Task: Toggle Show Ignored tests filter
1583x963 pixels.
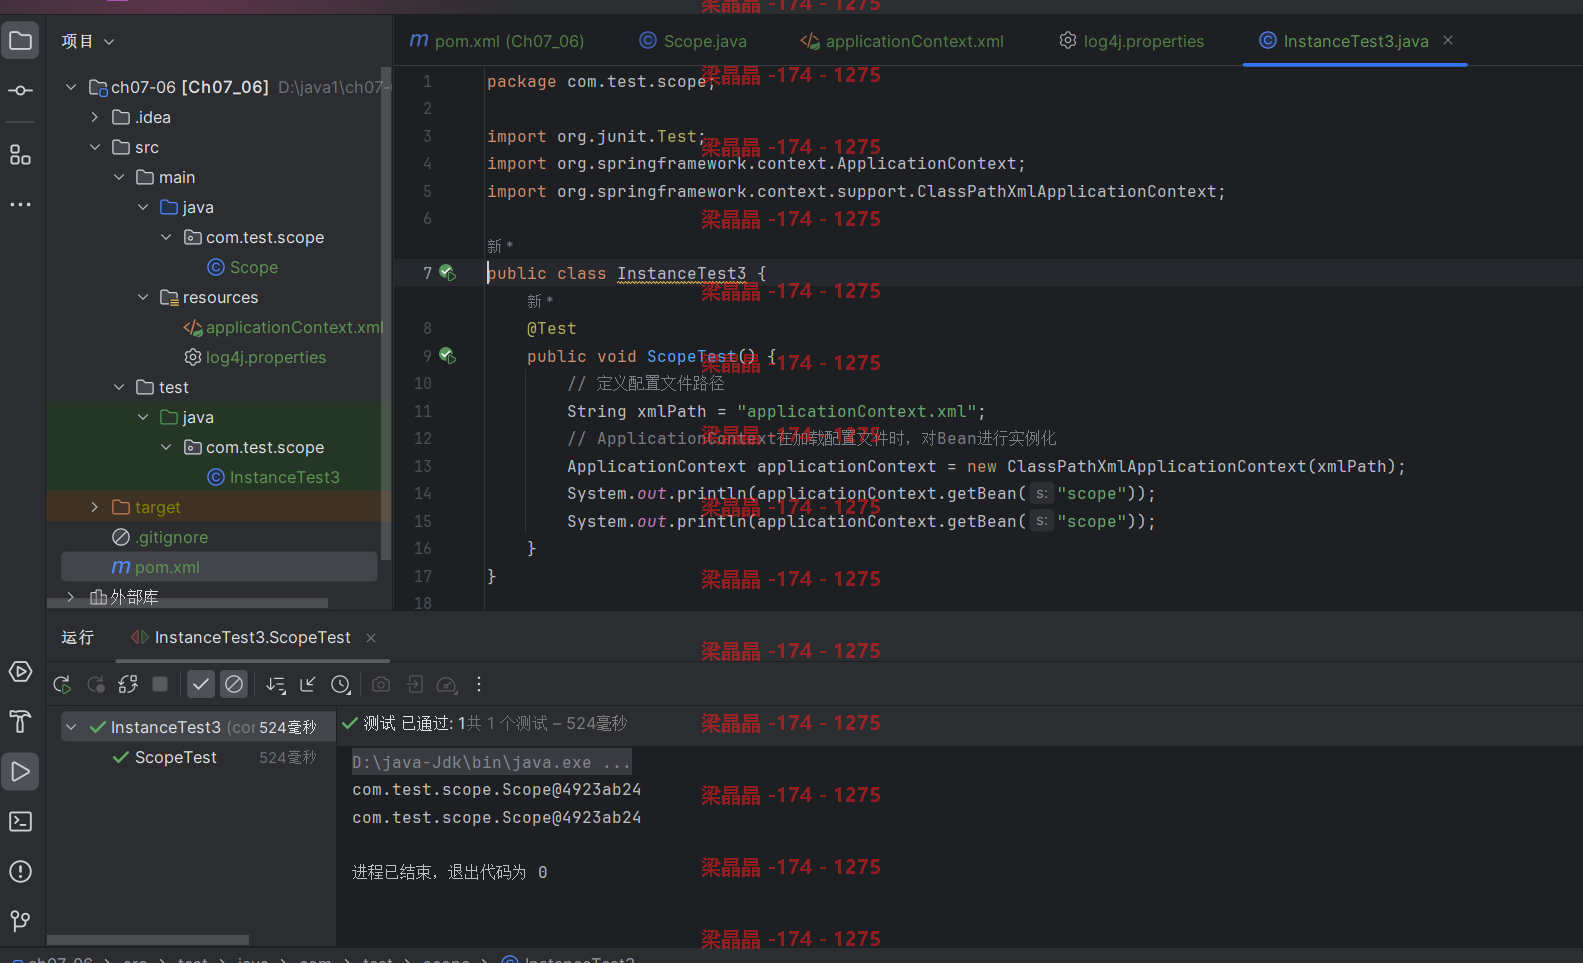Action: tap(234, 685)
